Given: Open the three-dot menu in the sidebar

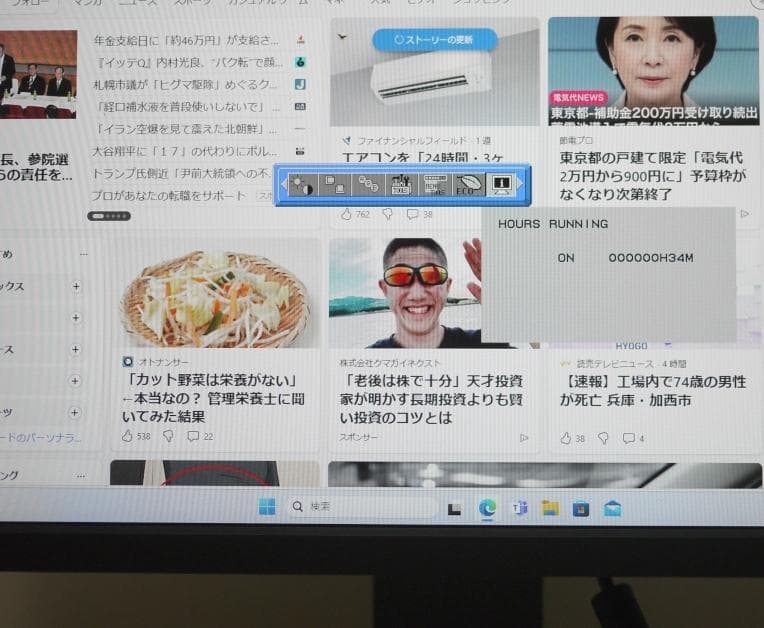Looking at the screenshot, I should [84, 254].
